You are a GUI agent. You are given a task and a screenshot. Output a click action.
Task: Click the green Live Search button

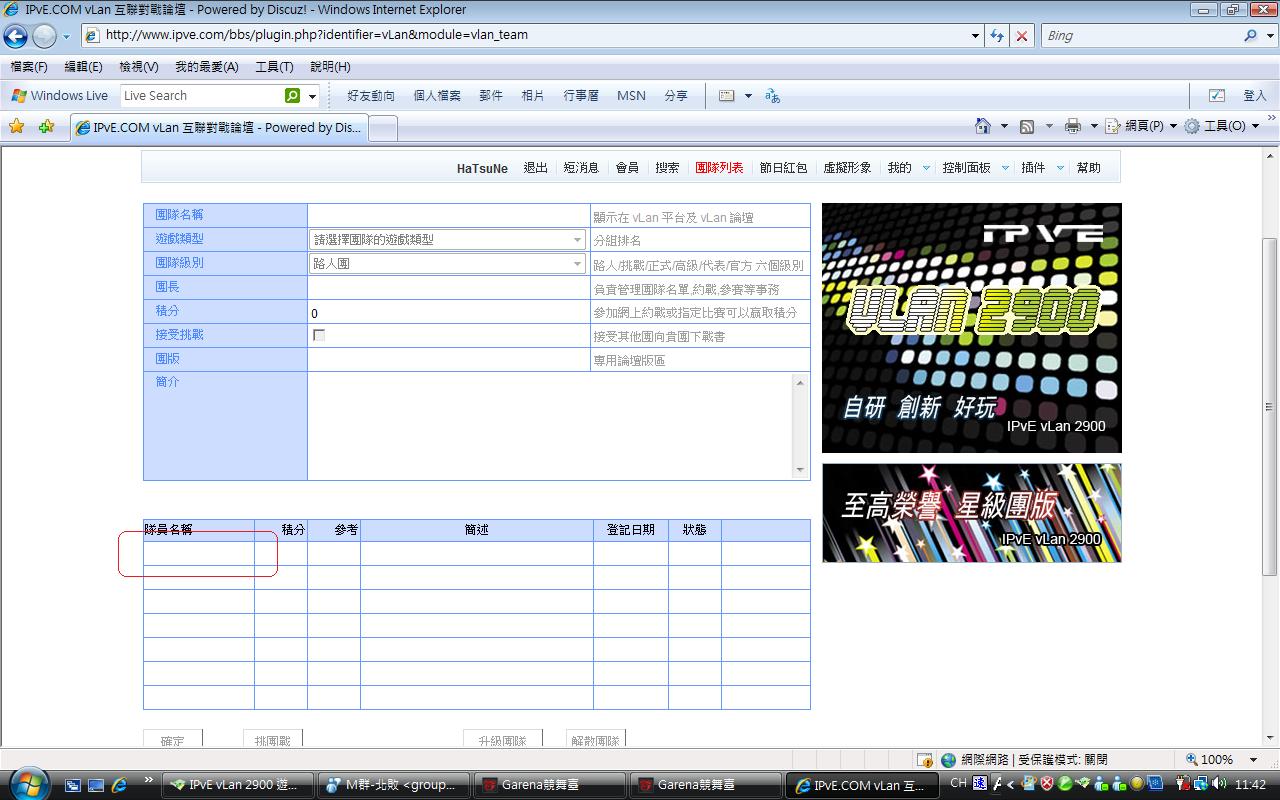pyautogui.click(x=292, y=96)
